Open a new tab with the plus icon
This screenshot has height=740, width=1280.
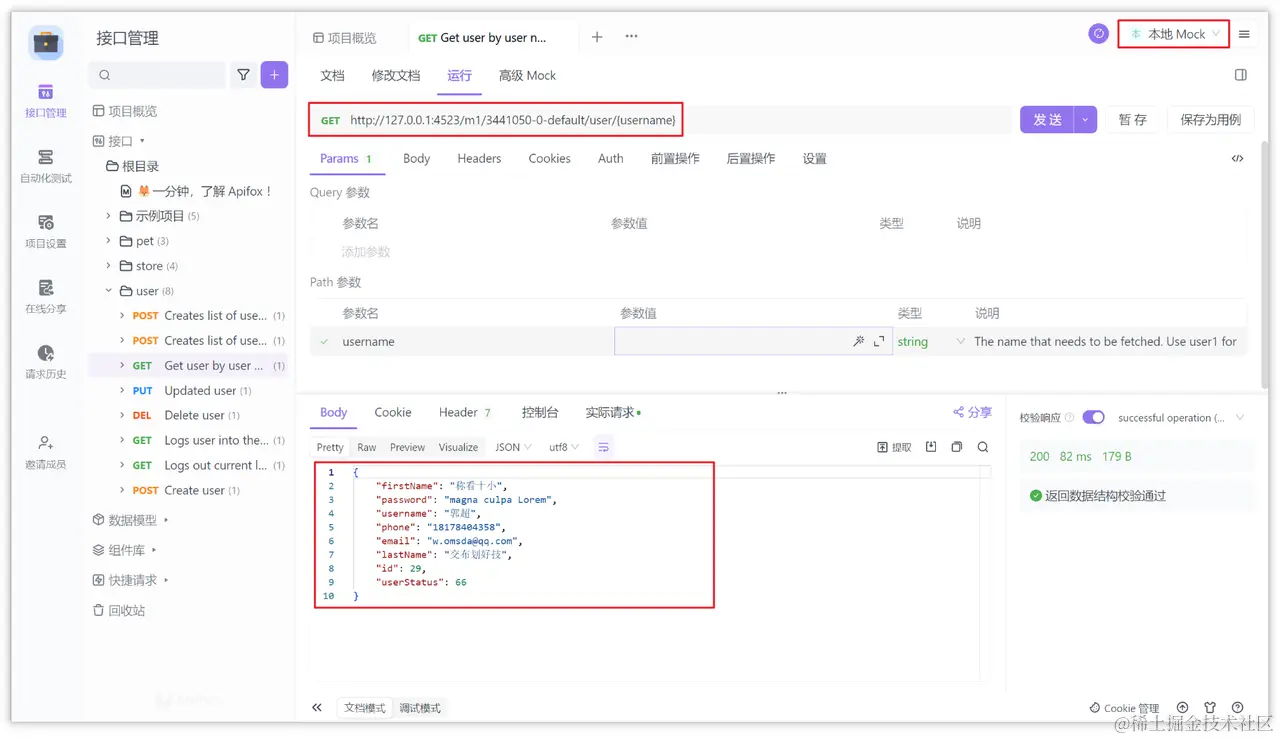point(597,37)
